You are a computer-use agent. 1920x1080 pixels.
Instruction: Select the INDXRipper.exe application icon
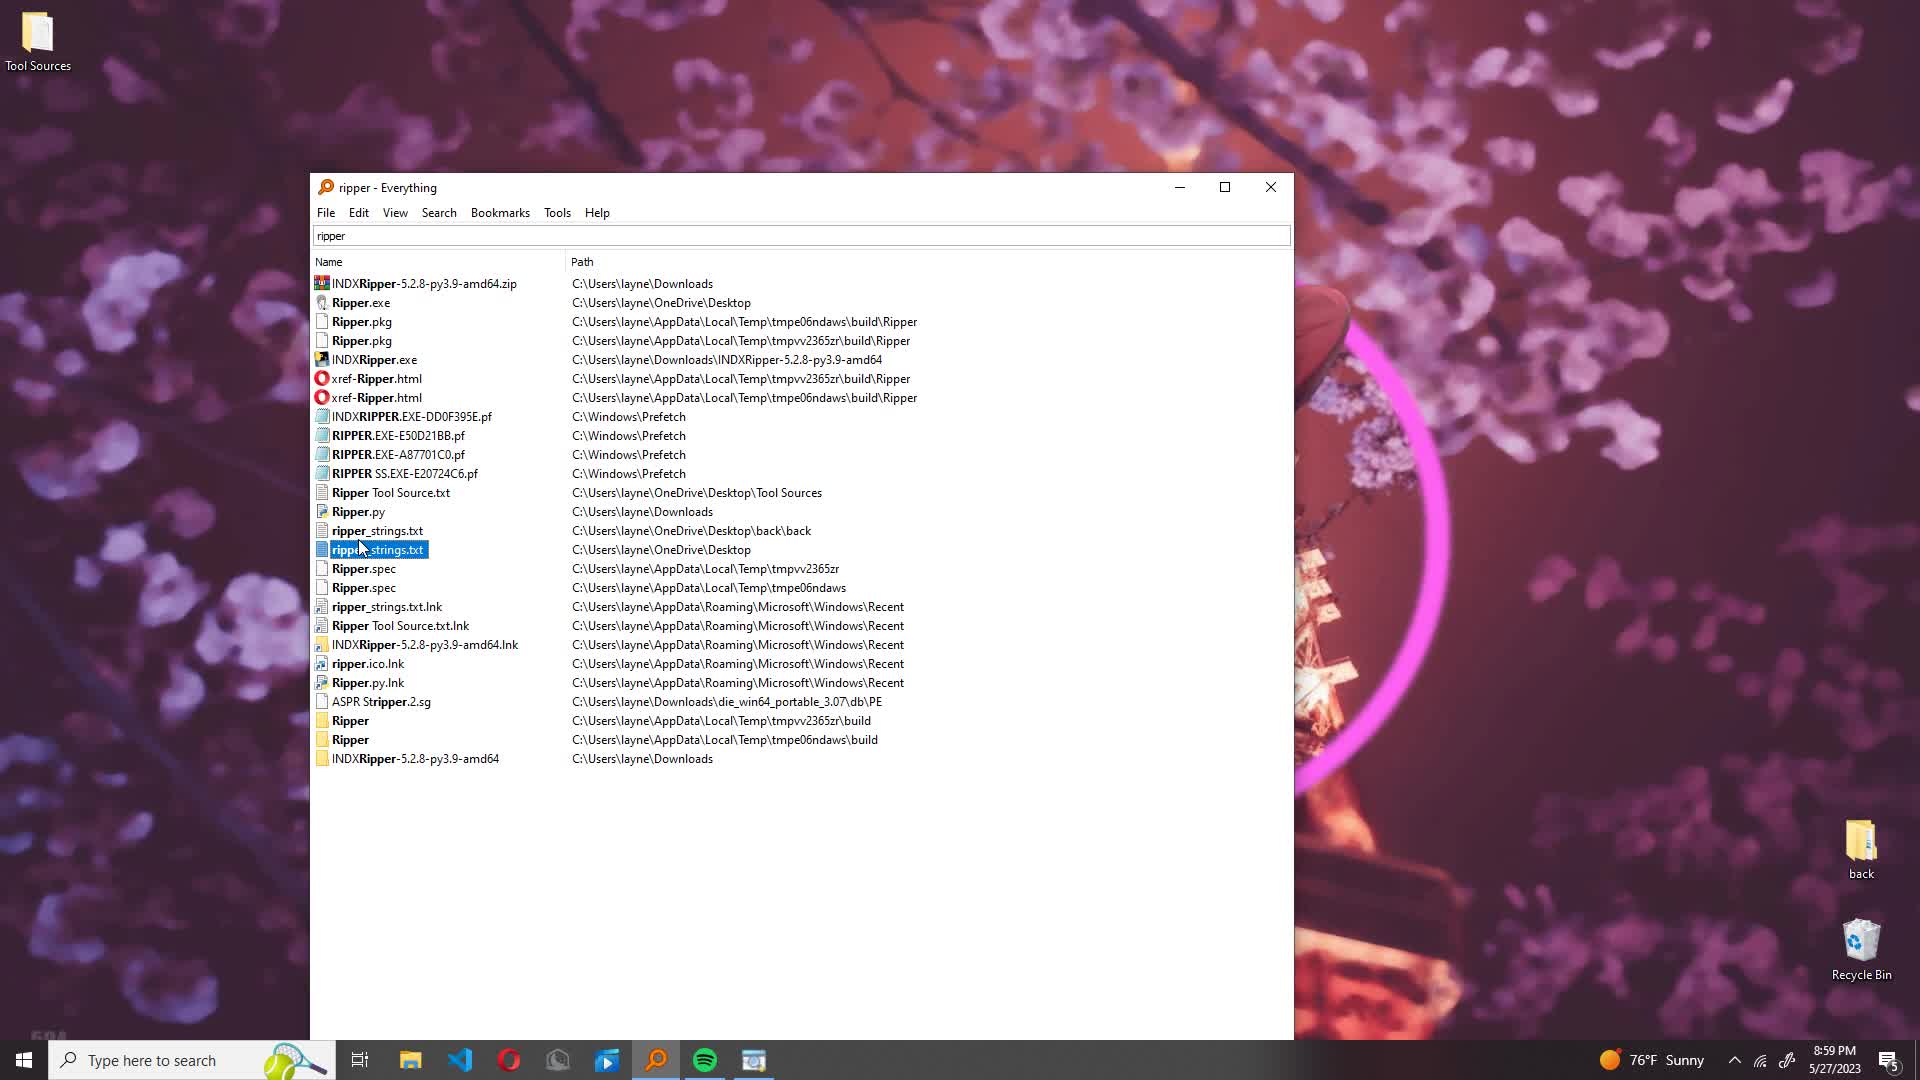click(321, 360)
